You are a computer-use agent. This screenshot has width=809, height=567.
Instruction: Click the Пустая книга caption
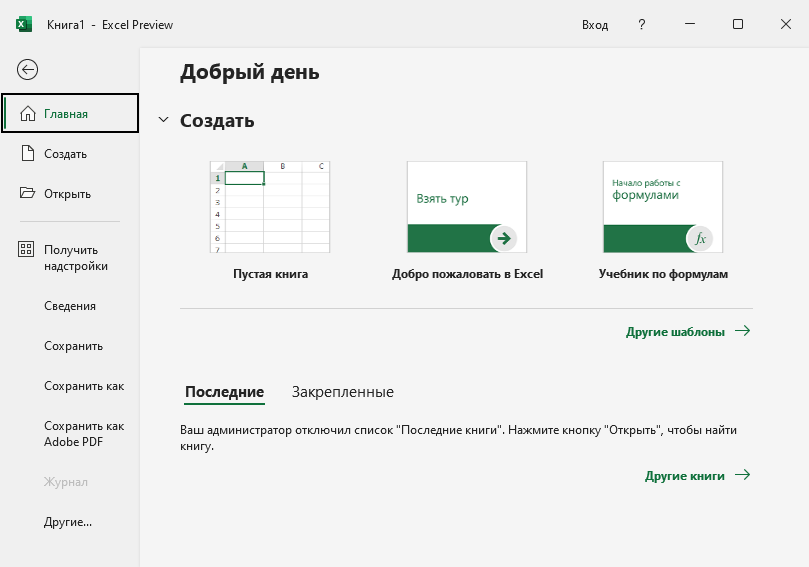(x=270, y=274)
